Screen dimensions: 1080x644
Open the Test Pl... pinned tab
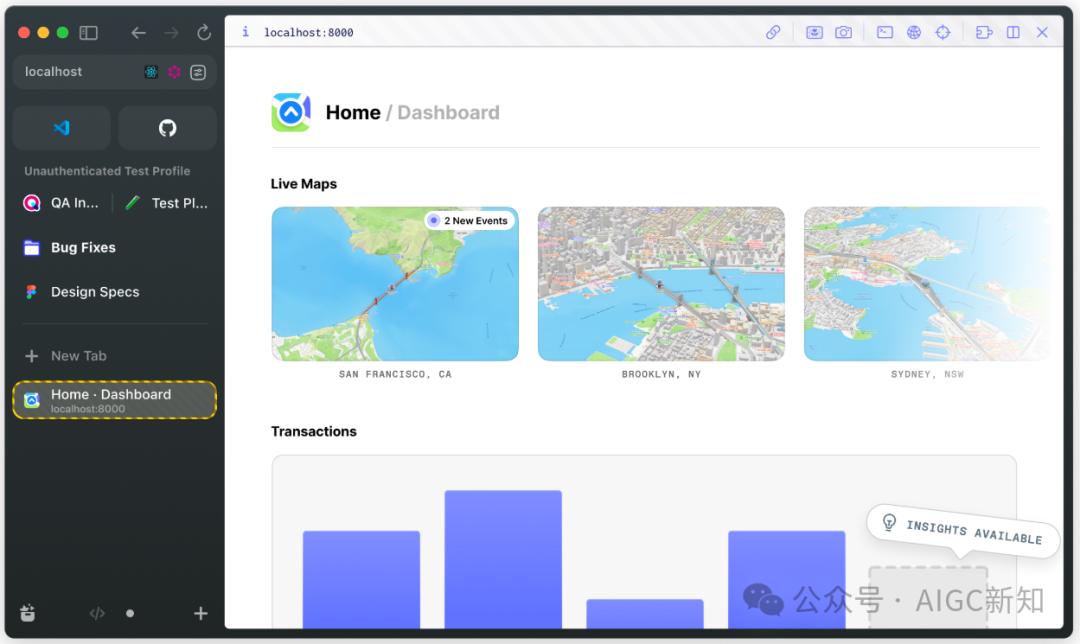point(166,203)
